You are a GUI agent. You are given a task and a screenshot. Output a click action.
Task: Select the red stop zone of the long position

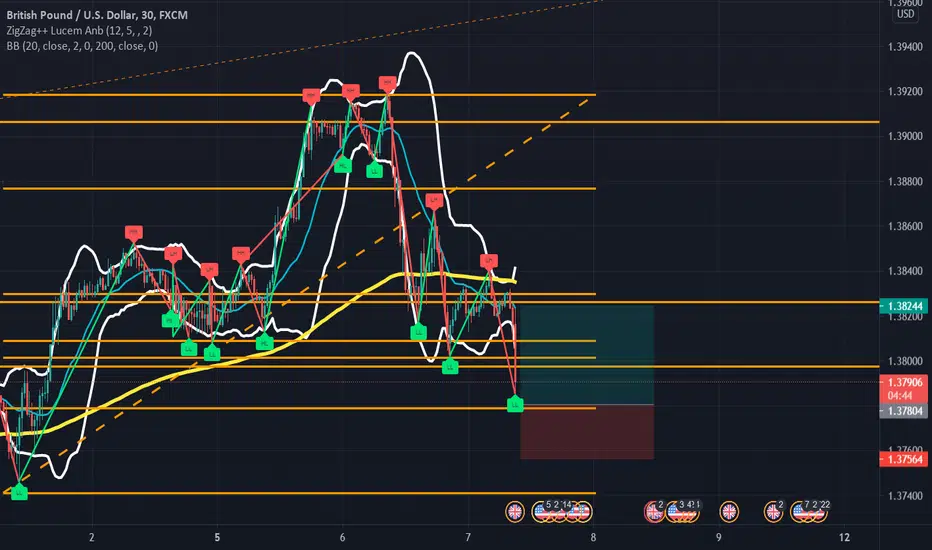[x=587, y=432]
